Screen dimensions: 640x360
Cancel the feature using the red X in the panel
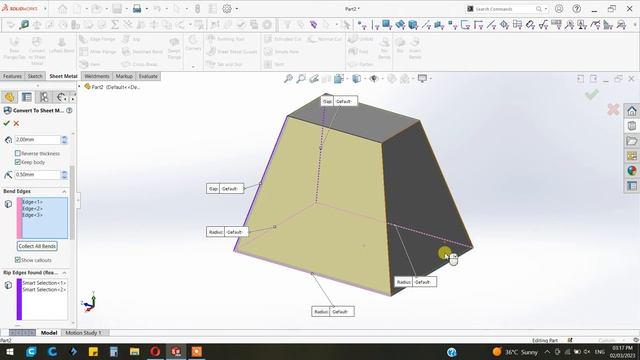(x=16, y=123)
